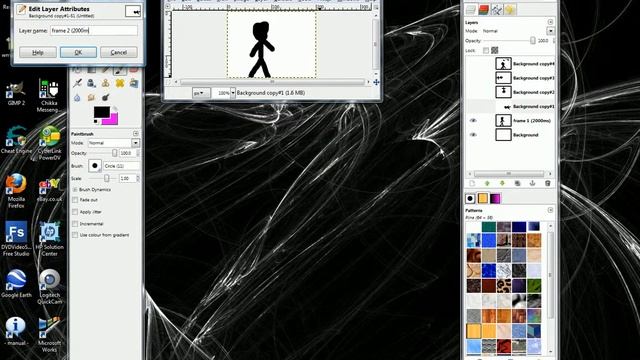Enable the Incremental checkbox
This screenshot has width=640, height=360.
pyautogui.click(x=75, y=224)
